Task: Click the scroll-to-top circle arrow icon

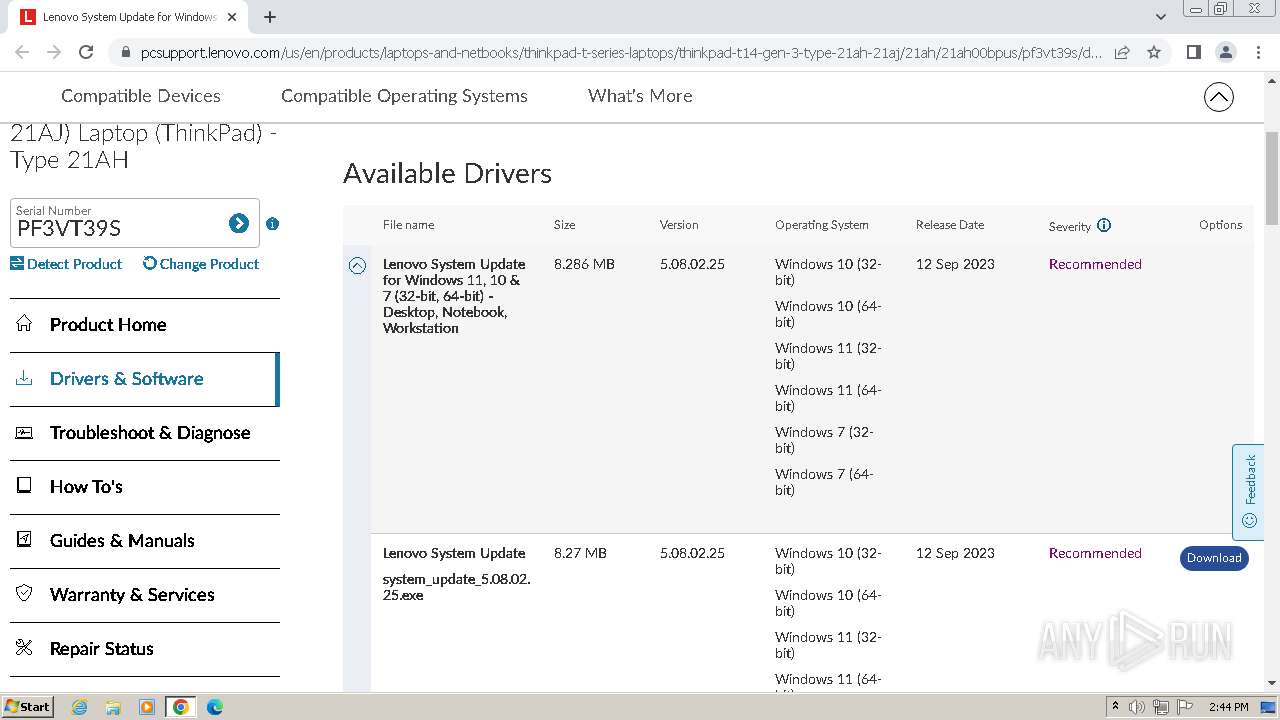Action: [x=1218, y=97]
